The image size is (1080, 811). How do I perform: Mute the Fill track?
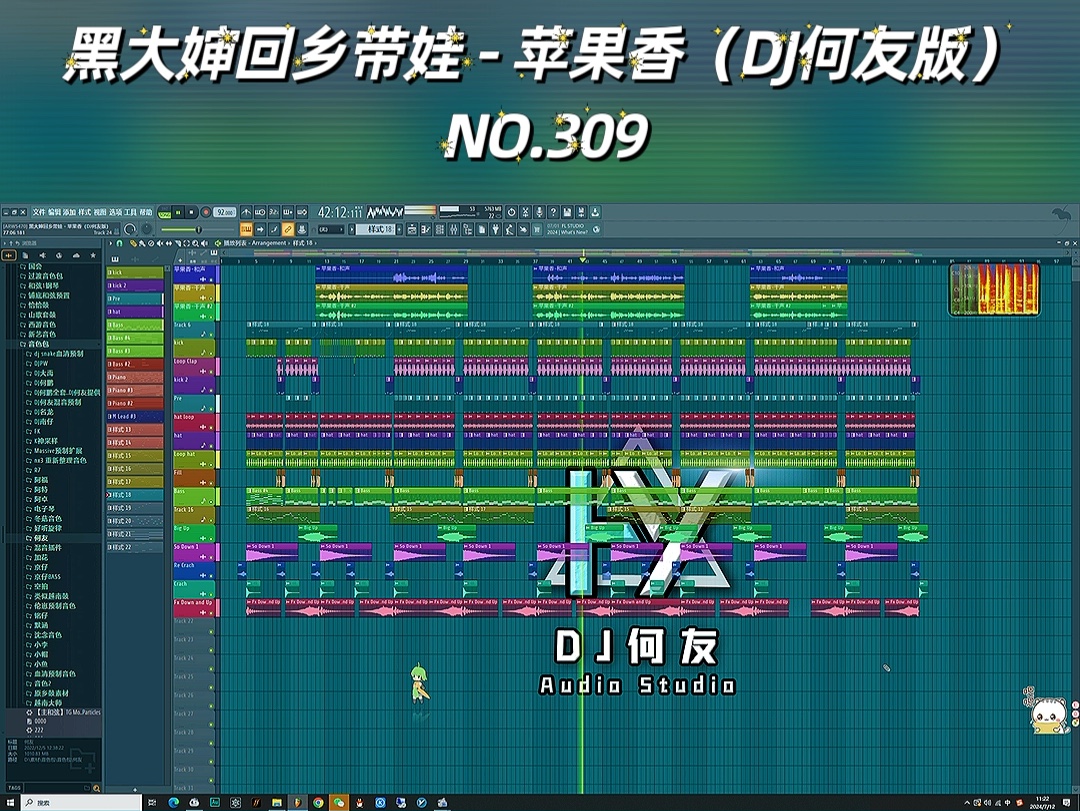pos(211,483)
